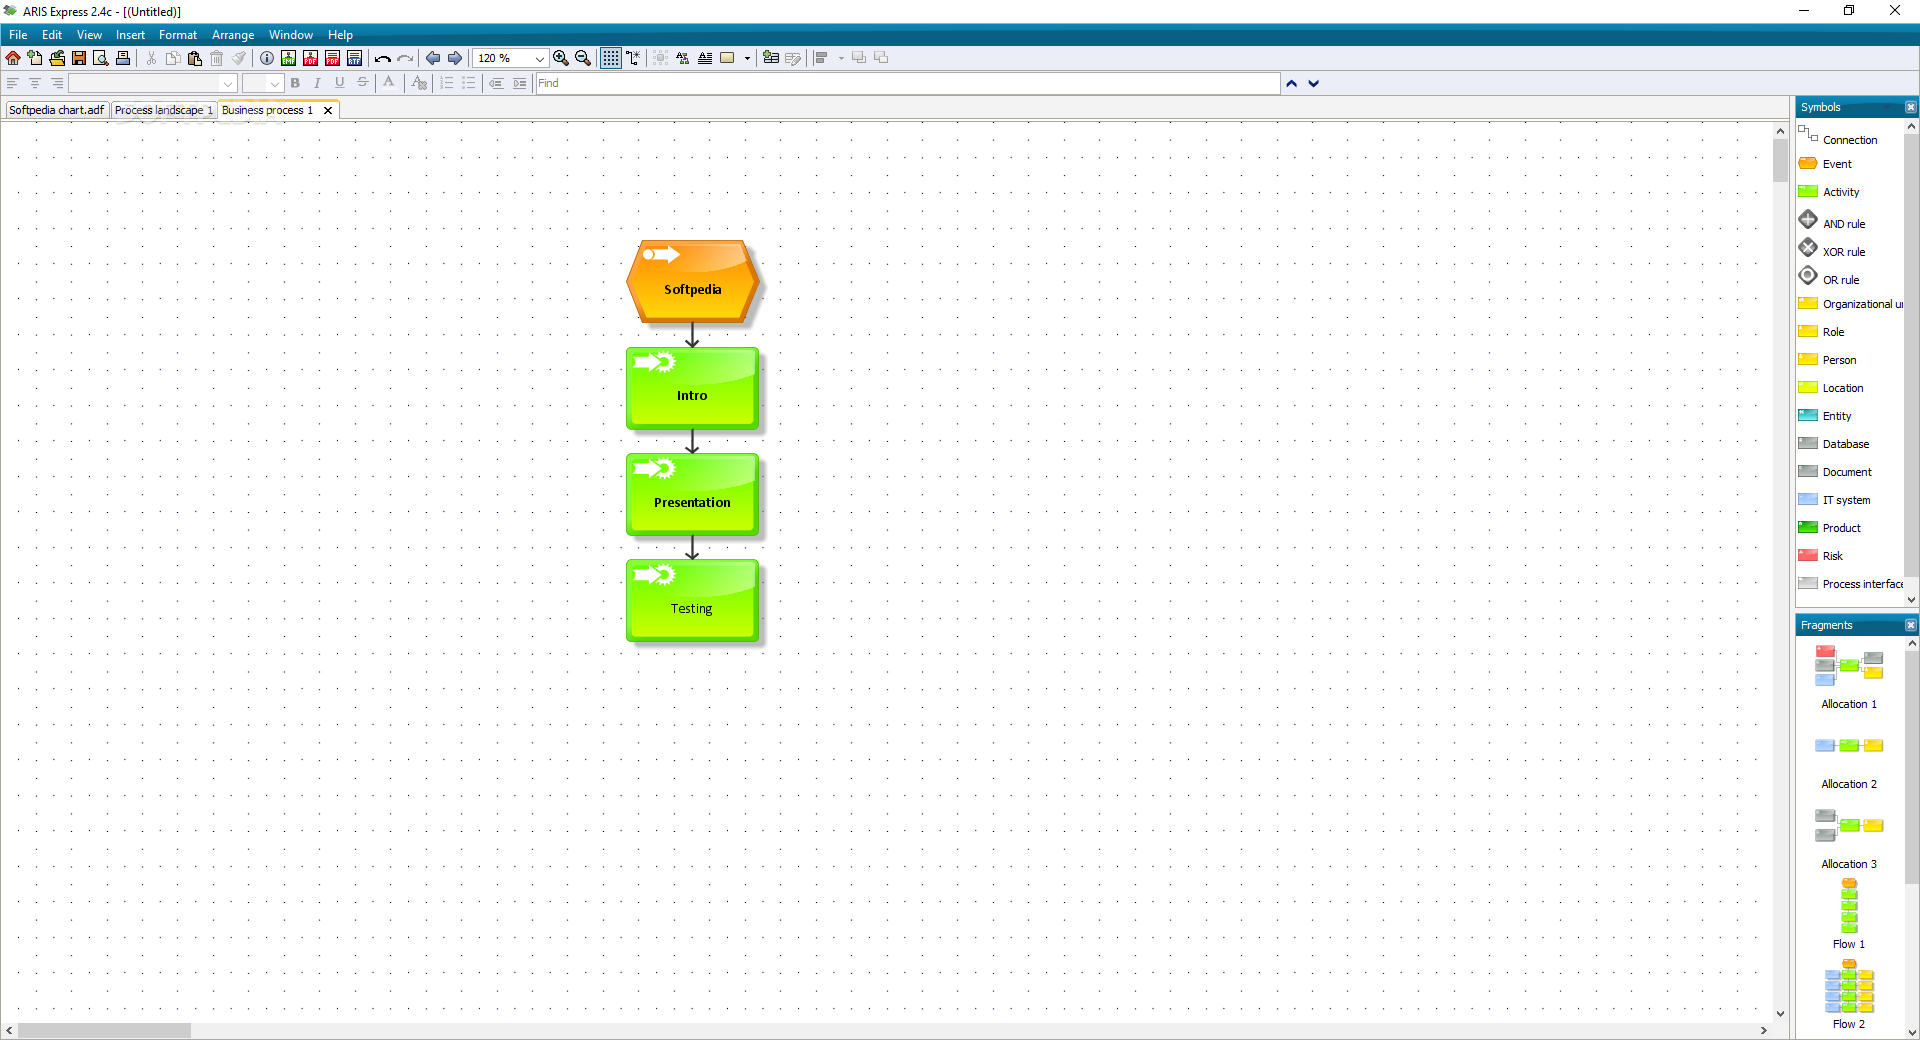Export the model as EMF
Screen dimensions: 1920x1040
pyautogui.click(x=289, y=58)
